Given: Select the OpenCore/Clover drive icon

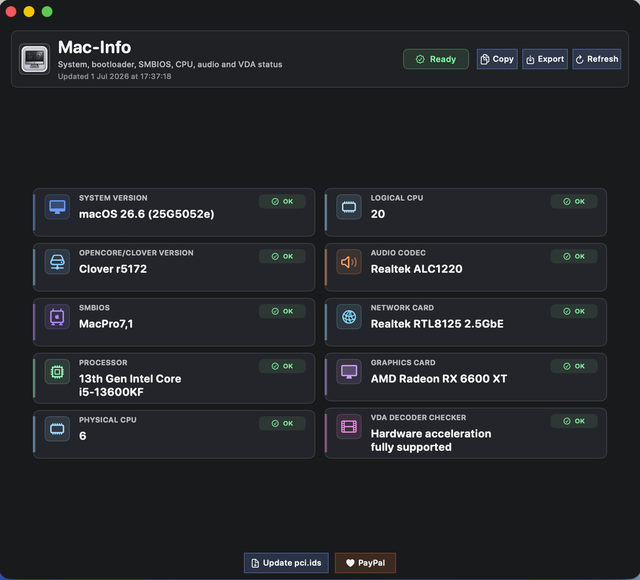Looking at the screenshot, I should point(57,262).
